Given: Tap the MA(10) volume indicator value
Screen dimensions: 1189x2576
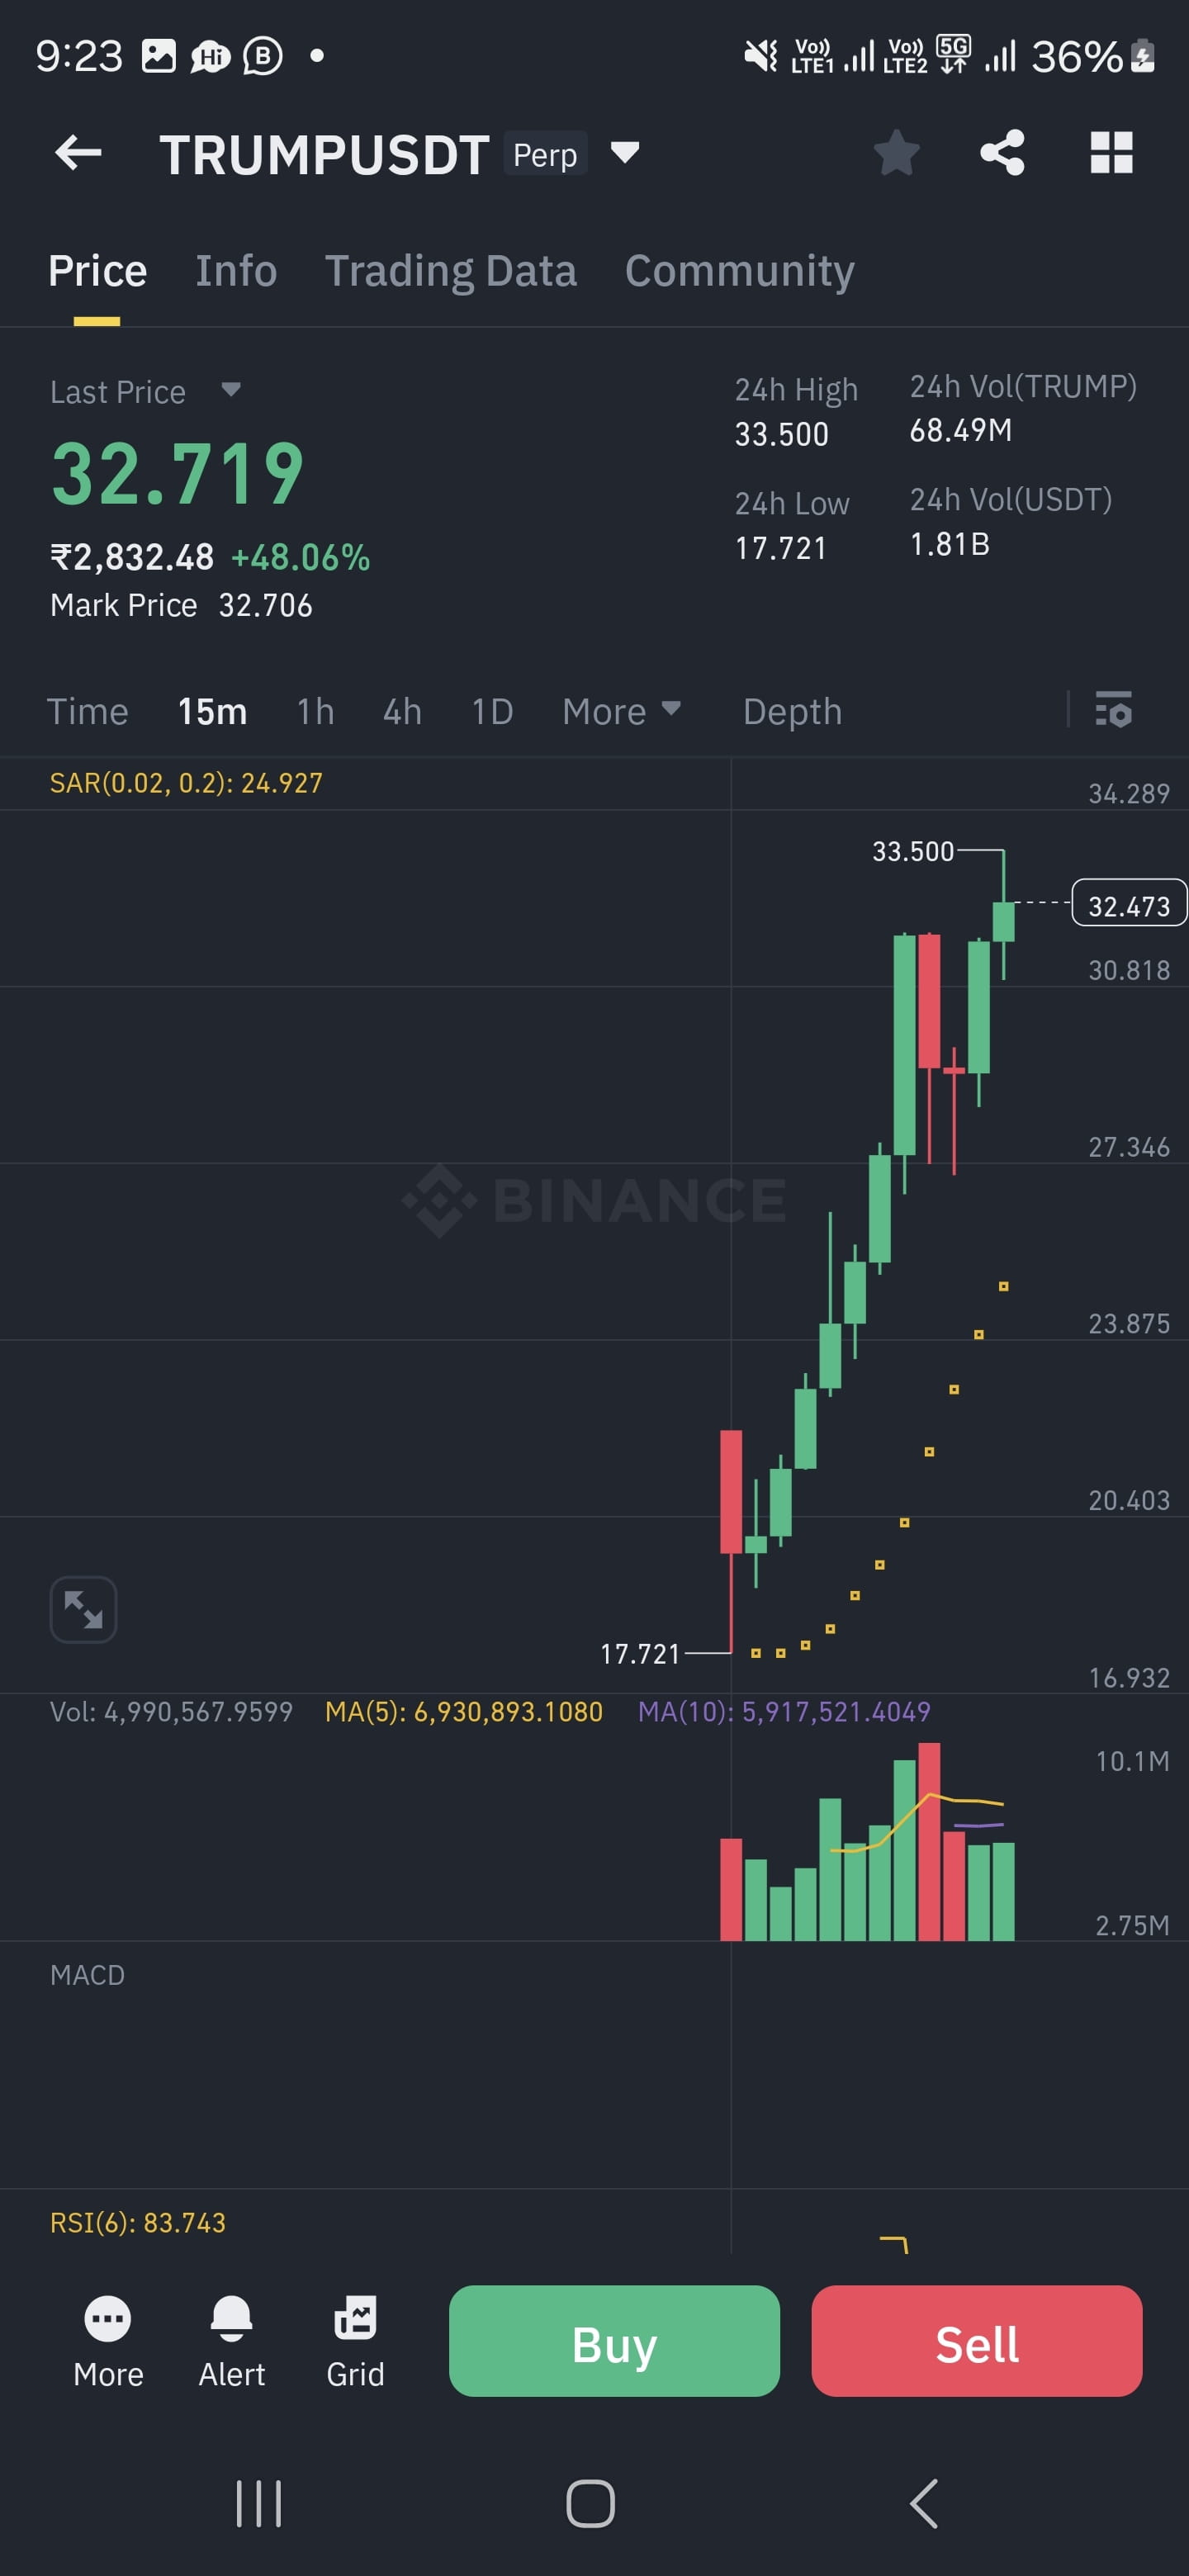Looking at the screenshot, I should click(784, 1711).
